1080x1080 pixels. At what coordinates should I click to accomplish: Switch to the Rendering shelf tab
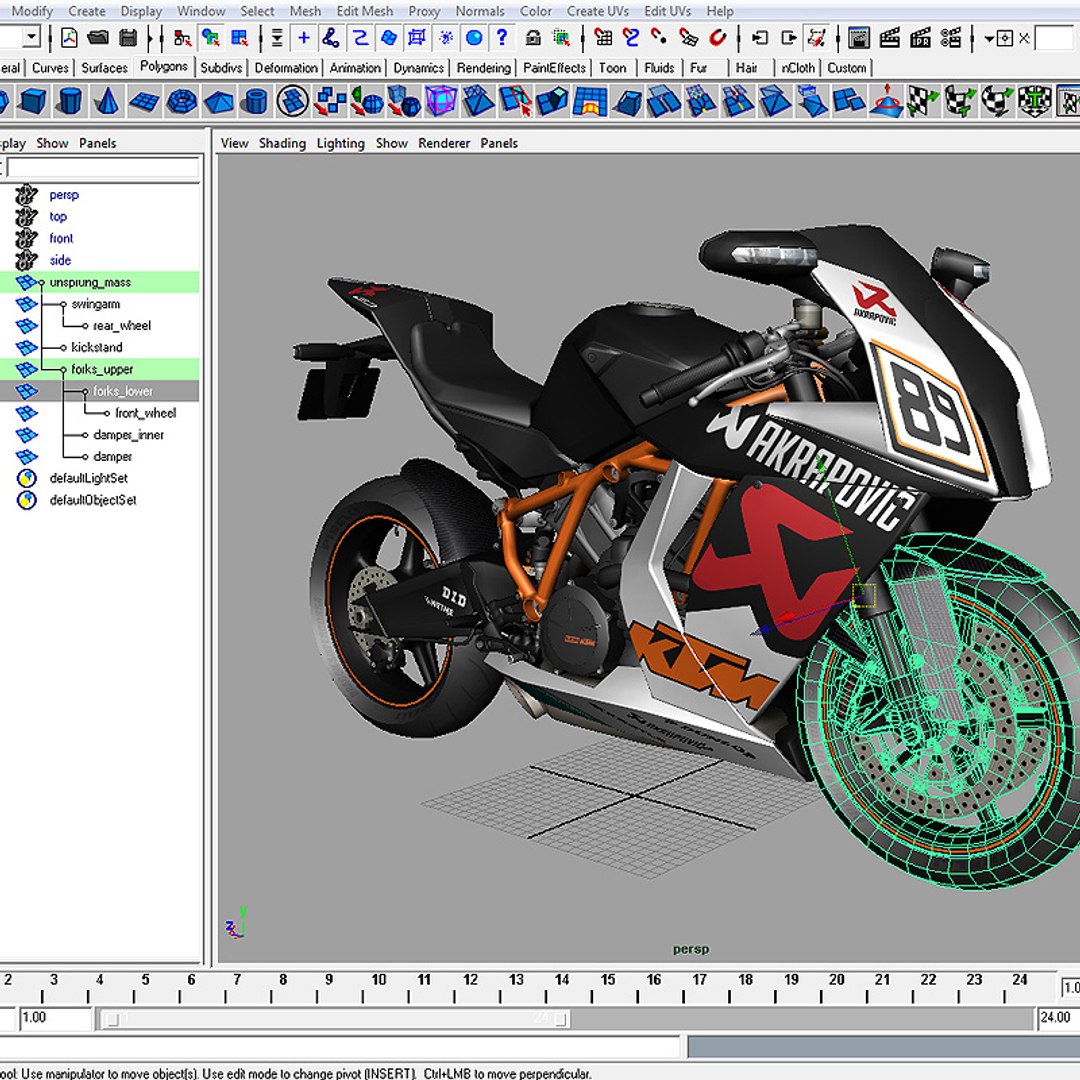pos(484,68)
